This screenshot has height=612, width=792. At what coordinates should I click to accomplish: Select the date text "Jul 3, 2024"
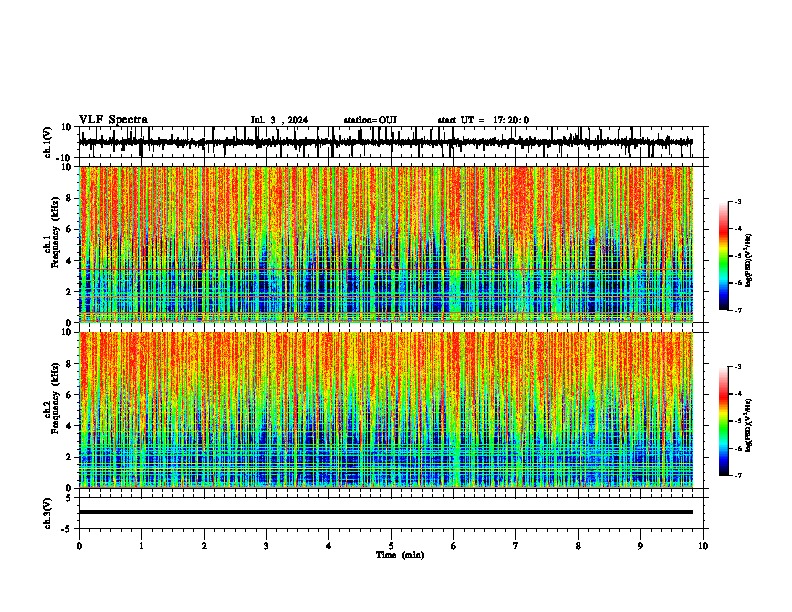tap(279, 120)
